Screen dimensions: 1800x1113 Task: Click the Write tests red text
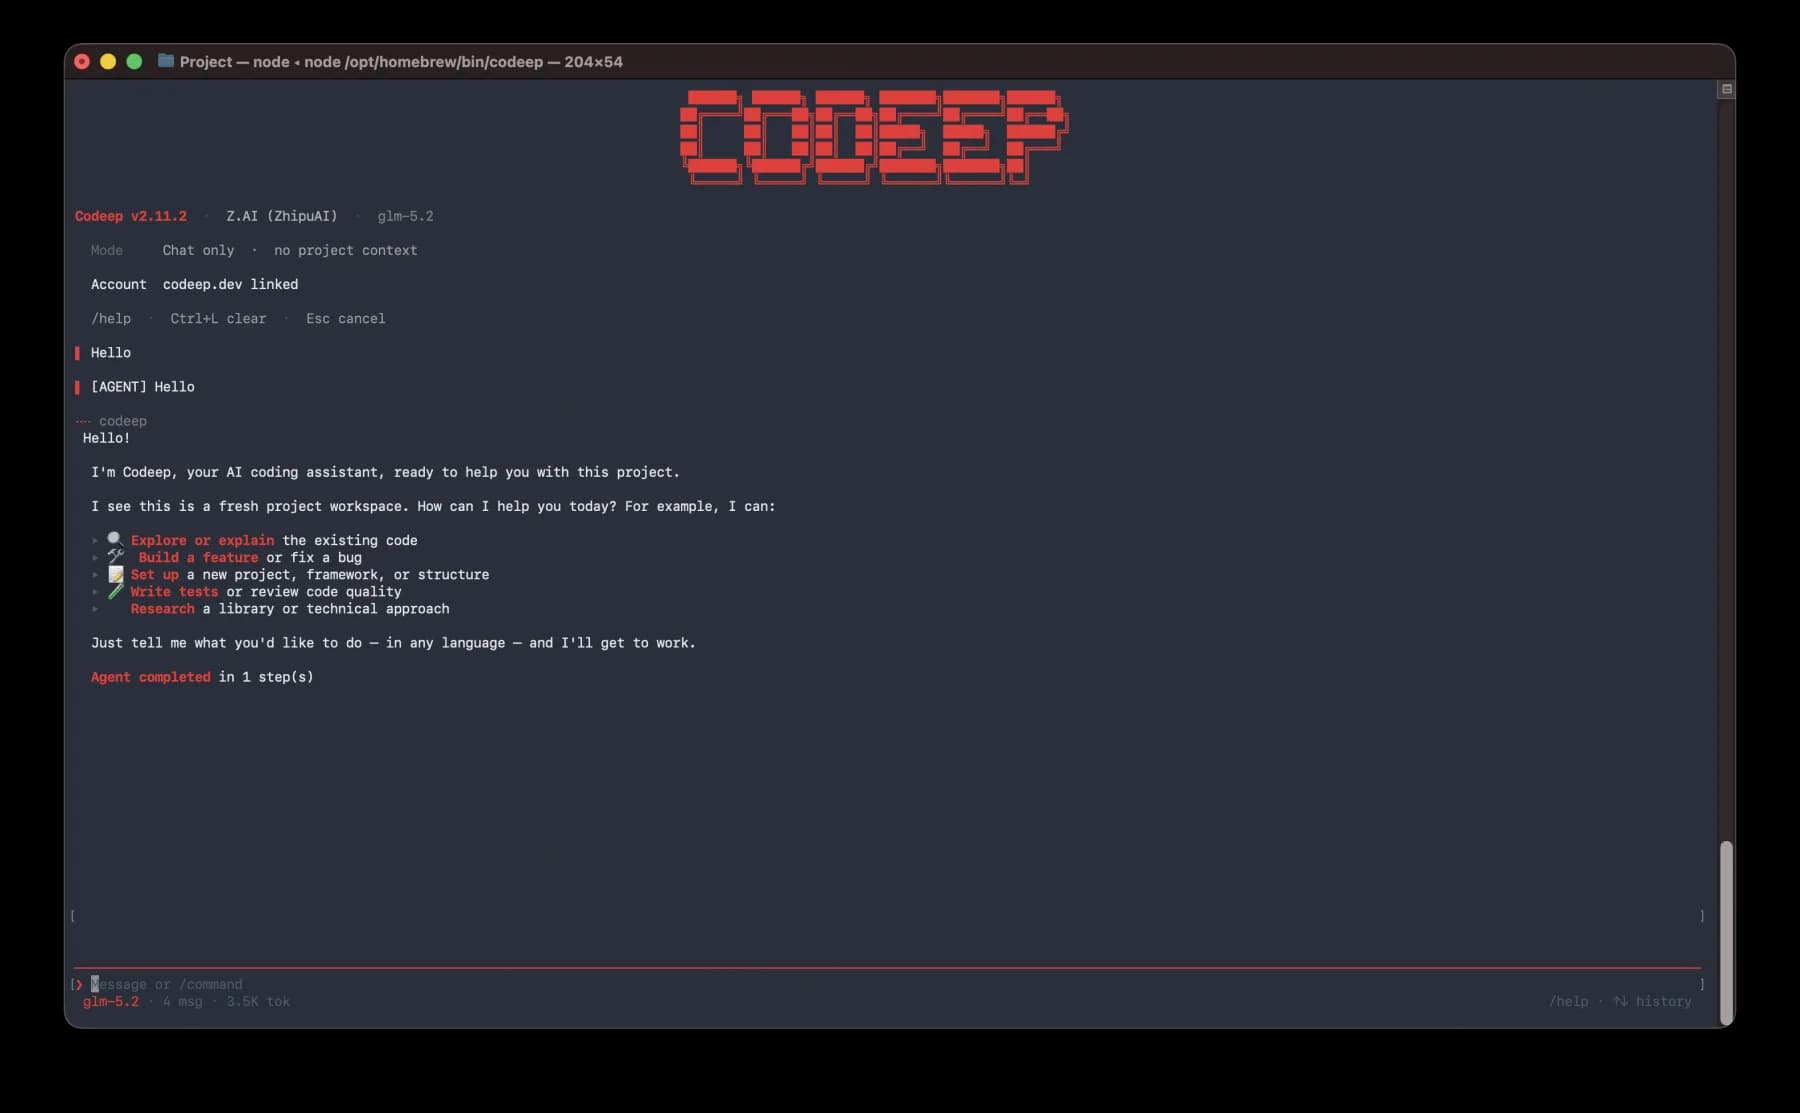point(174,591)
